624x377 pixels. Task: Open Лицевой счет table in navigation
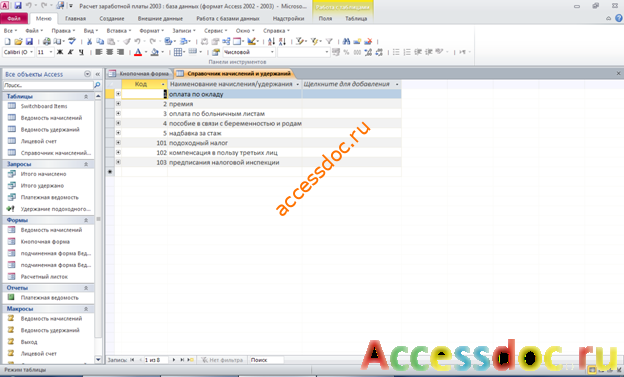click(x=39, y=141)
